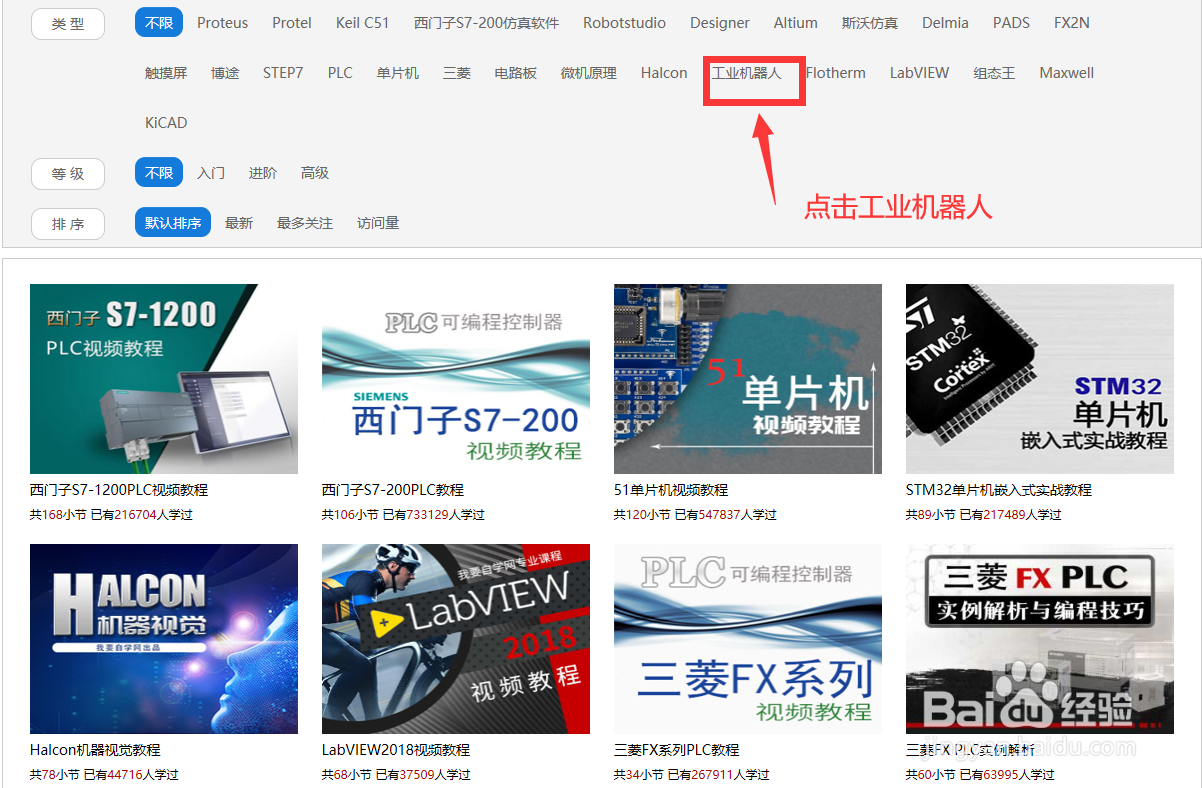Filter by PLC type
The width and height of the screenshot is (1202, 788).
[x=340, y=73]
